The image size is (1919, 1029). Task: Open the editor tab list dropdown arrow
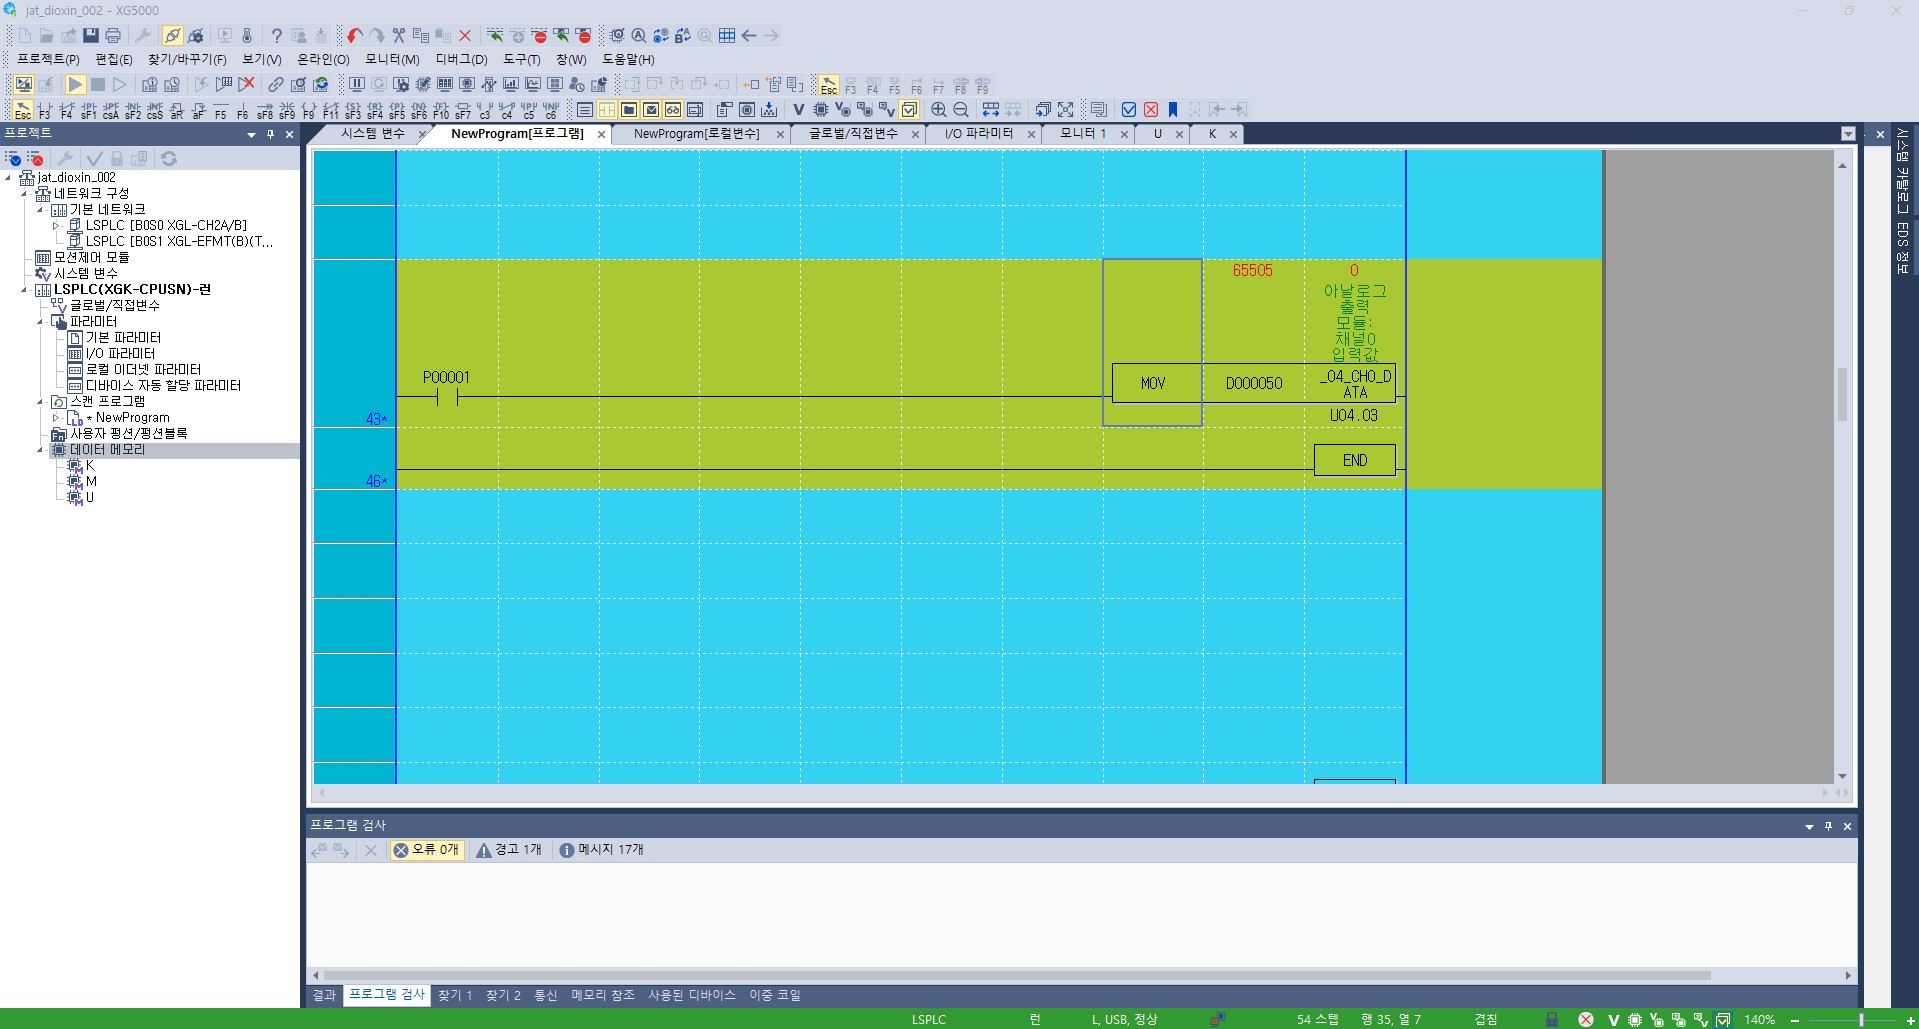click(1848, 134)
